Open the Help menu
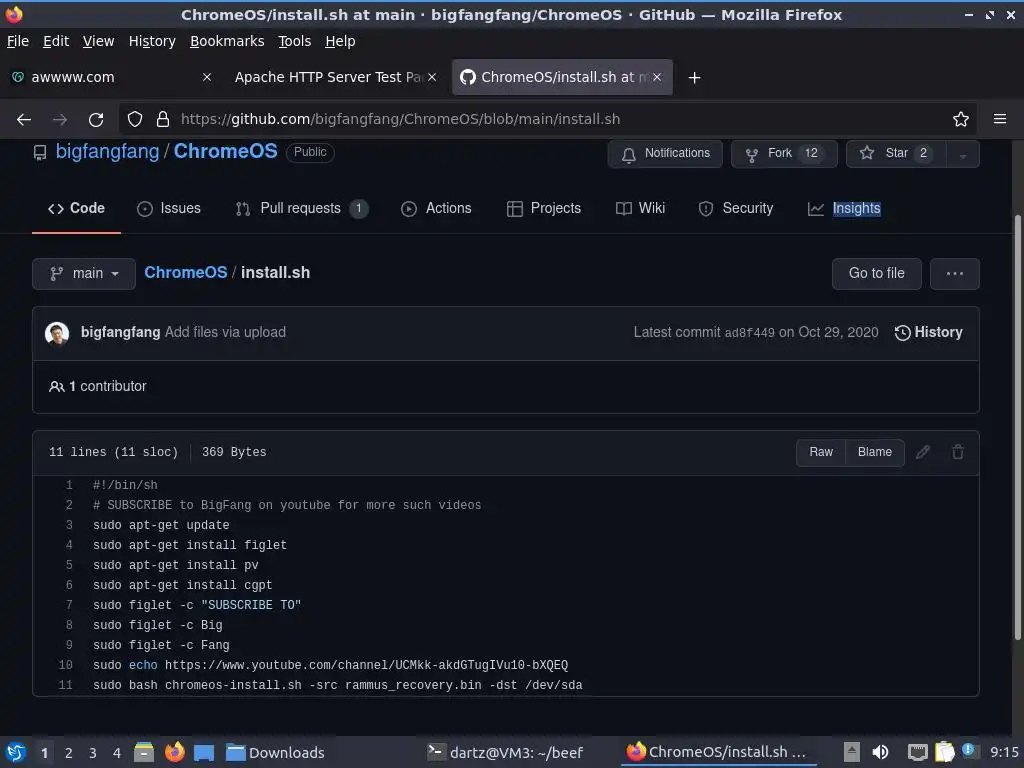 tap(340, 41)
